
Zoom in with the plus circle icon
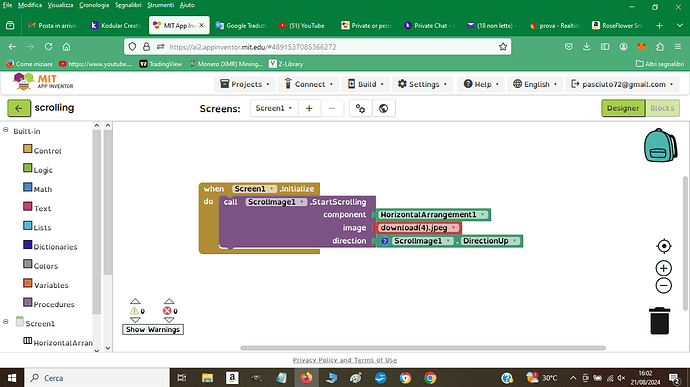point(664,268)
